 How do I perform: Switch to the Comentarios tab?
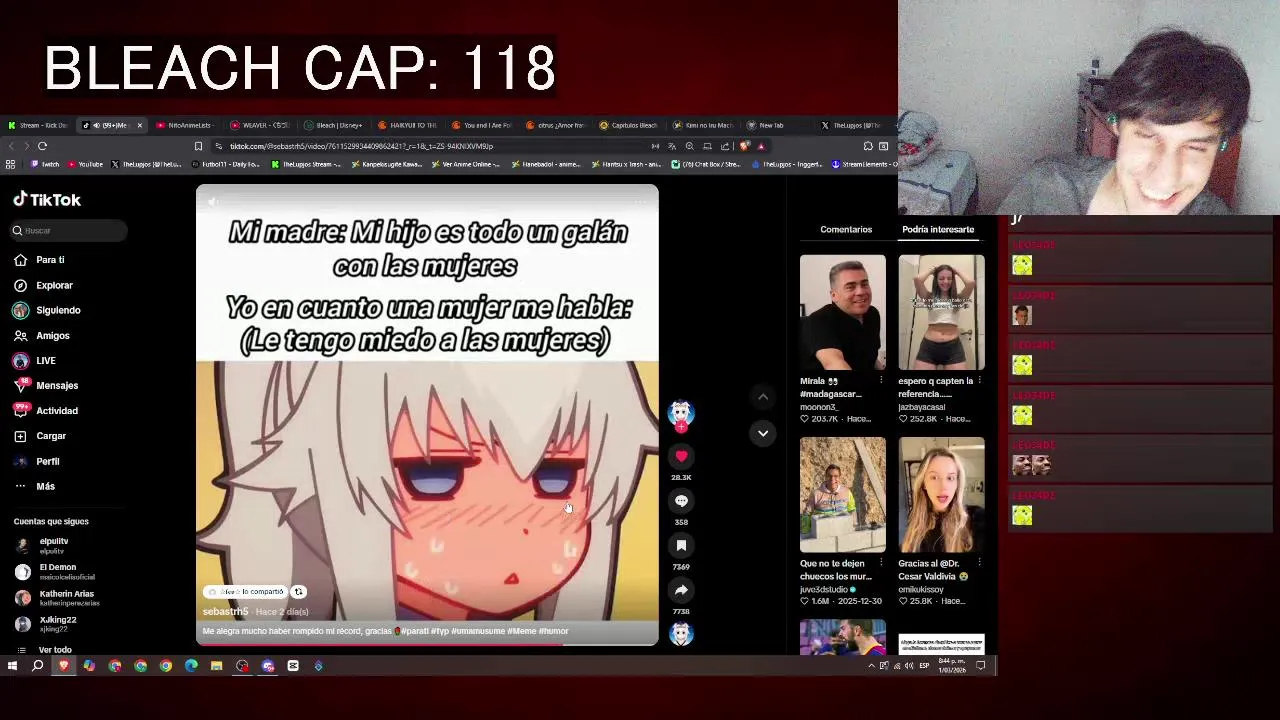(x=846, y=230)
